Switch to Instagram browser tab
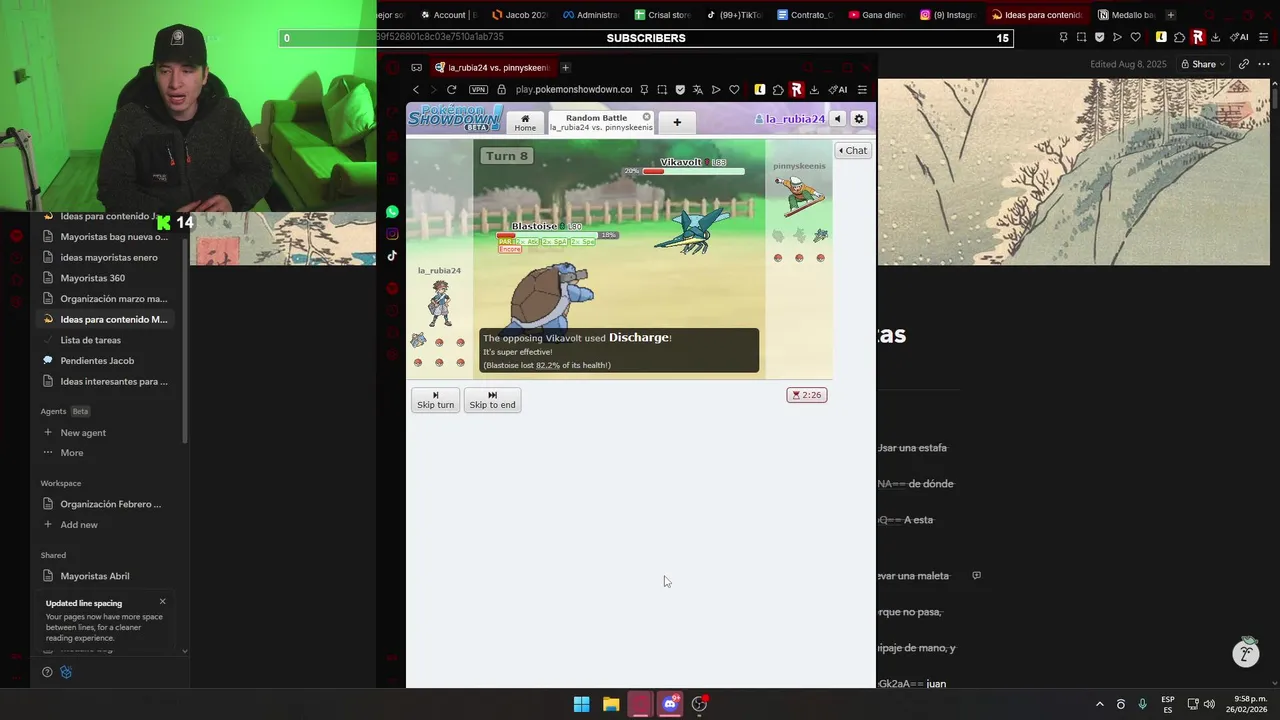This screenshot has height=720, width=1280. (948, 15)
